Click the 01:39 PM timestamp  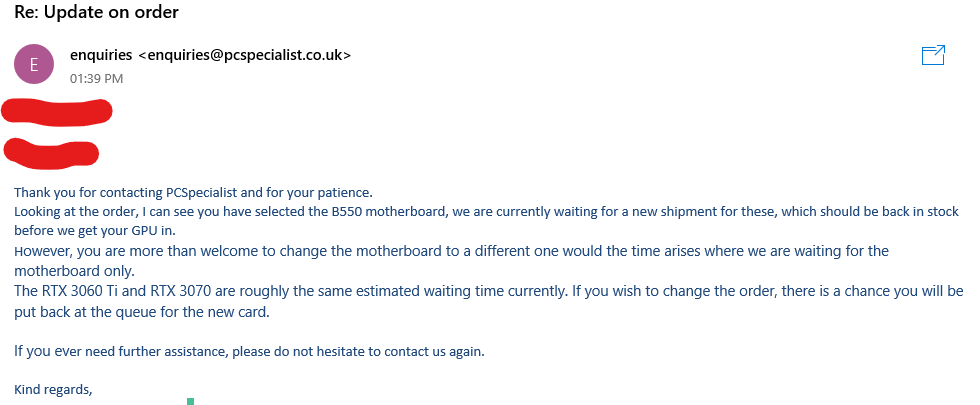(x=96, y=79)
